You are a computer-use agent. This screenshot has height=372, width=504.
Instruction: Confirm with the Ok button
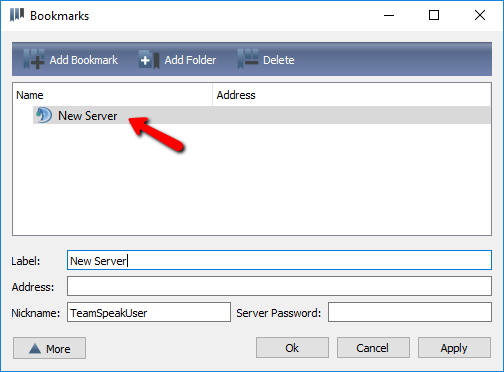(292, 348)
